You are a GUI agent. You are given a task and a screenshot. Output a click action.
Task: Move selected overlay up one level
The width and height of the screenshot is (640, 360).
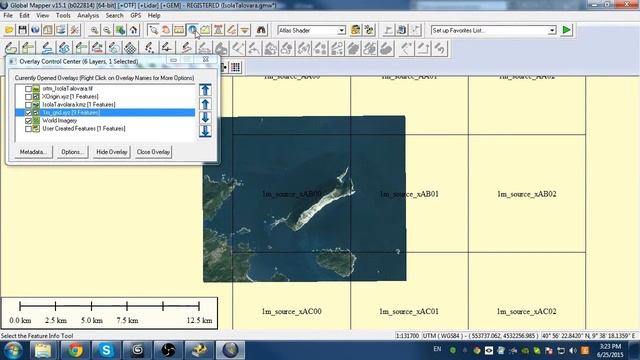point(205,104)
